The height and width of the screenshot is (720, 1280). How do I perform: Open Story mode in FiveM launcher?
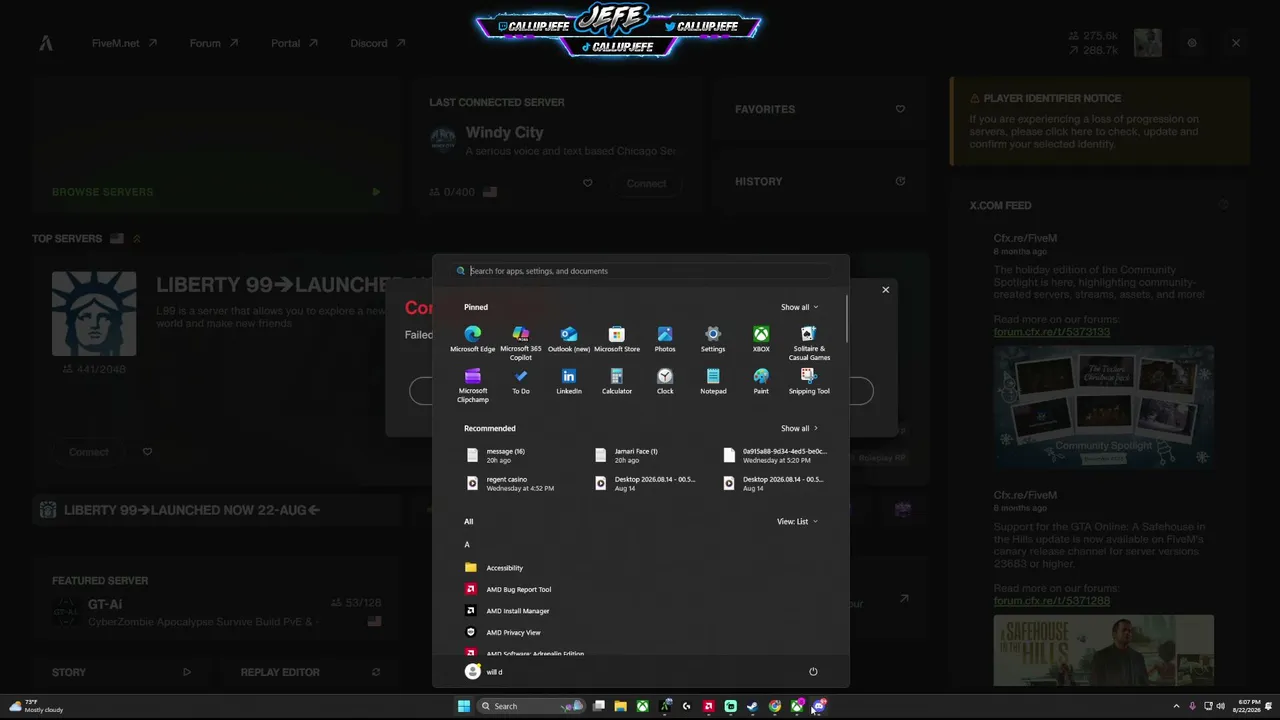[121, 672]
